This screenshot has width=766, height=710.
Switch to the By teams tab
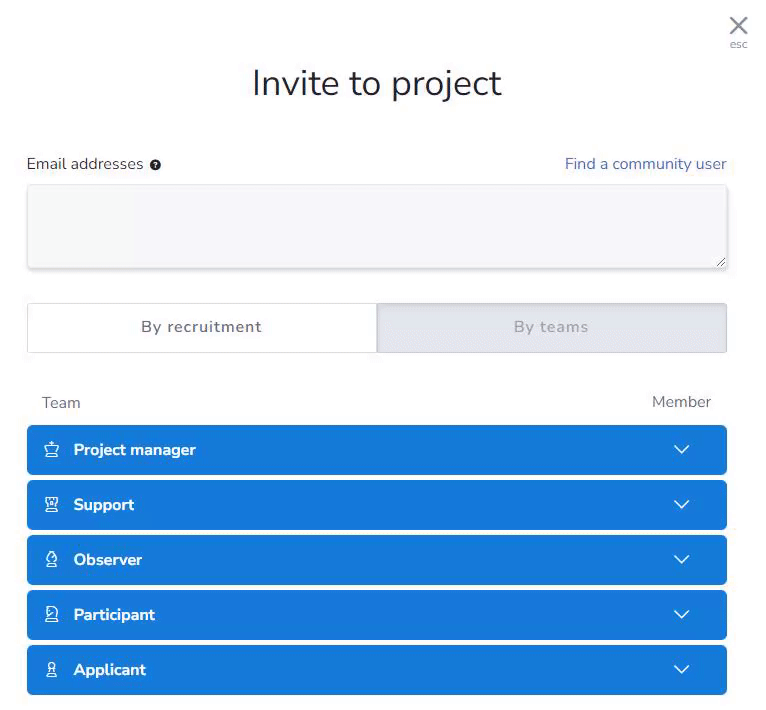(x=552, y=327)
